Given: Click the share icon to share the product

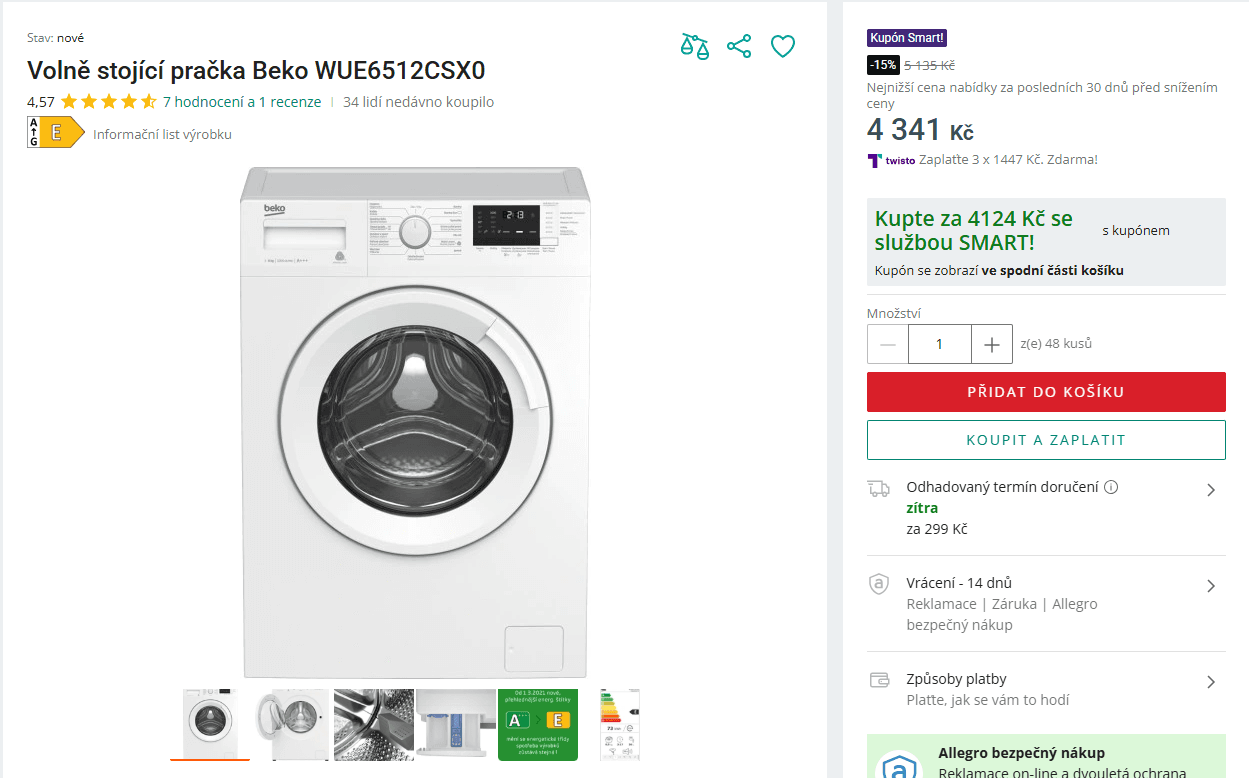Looking at the screenshot, I should click(738, 45).
